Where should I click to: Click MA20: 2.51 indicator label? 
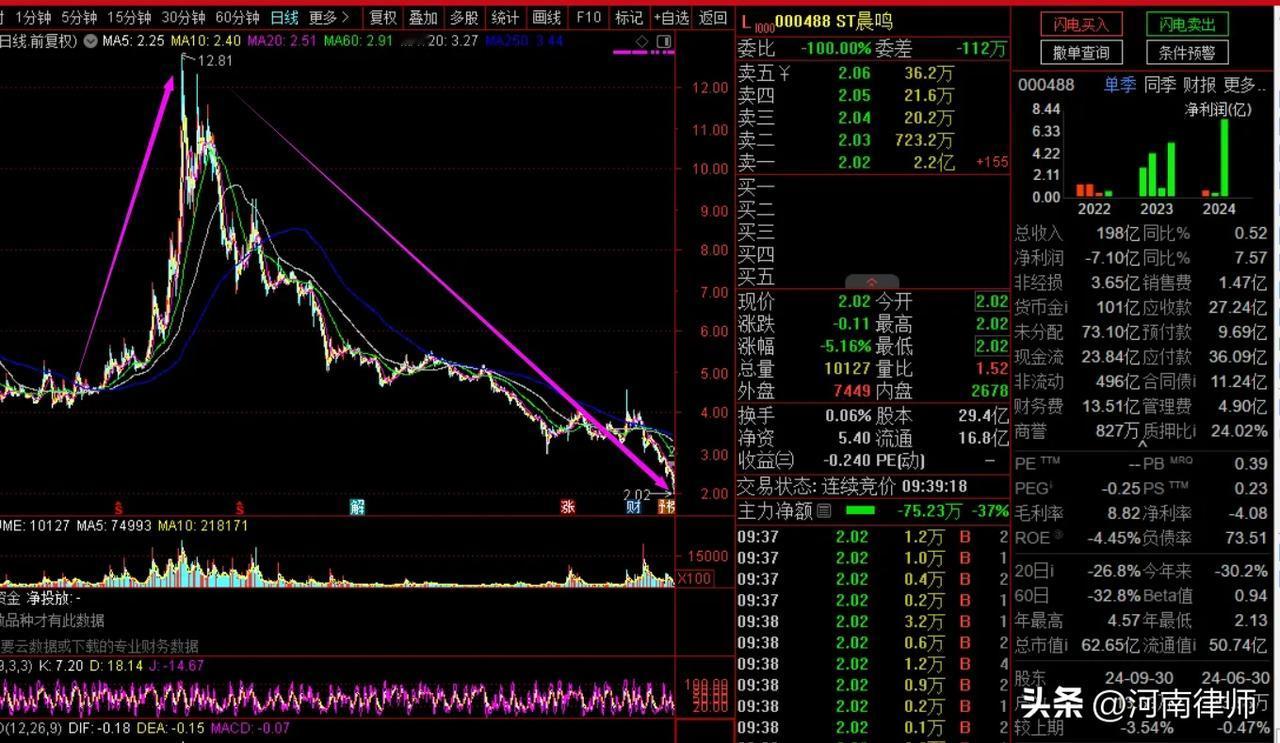(282, 41)
